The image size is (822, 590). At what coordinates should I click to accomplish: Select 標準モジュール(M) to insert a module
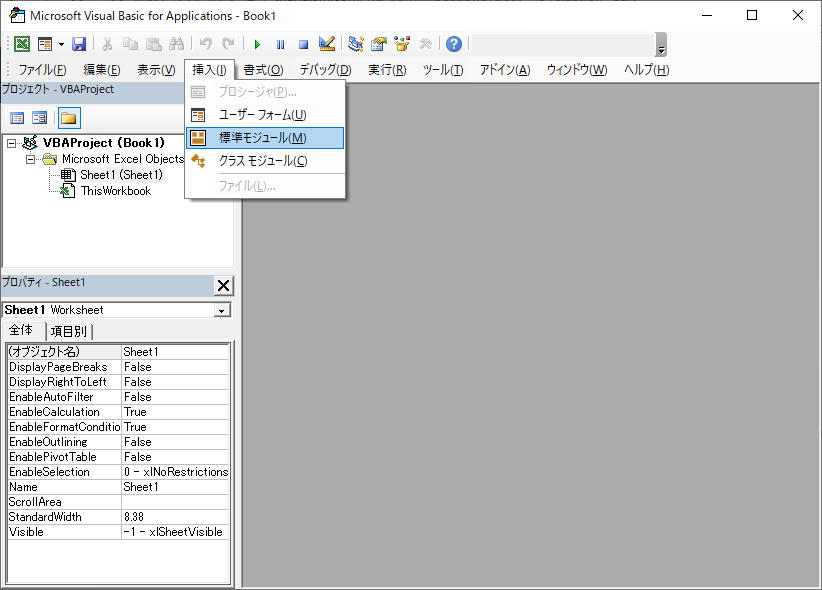click(x=265, y=138)
